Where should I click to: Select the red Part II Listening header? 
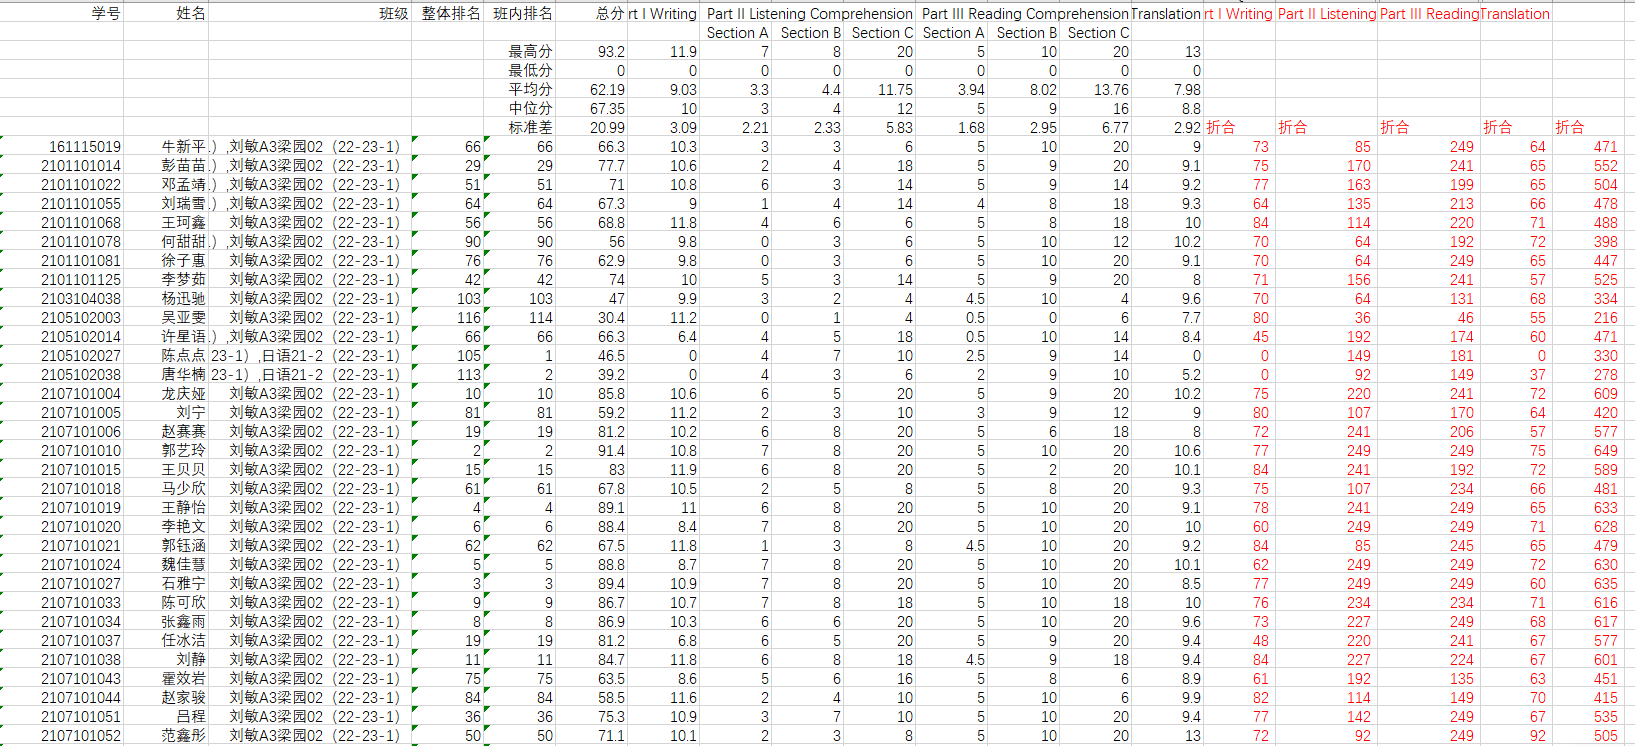tap(1326, 14)
